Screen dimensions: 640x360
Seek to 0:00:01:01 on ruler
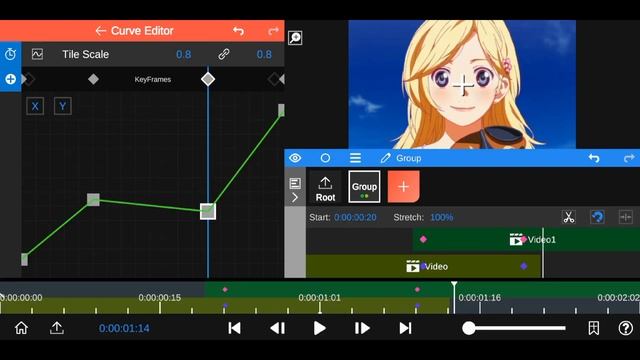[319, 298]
